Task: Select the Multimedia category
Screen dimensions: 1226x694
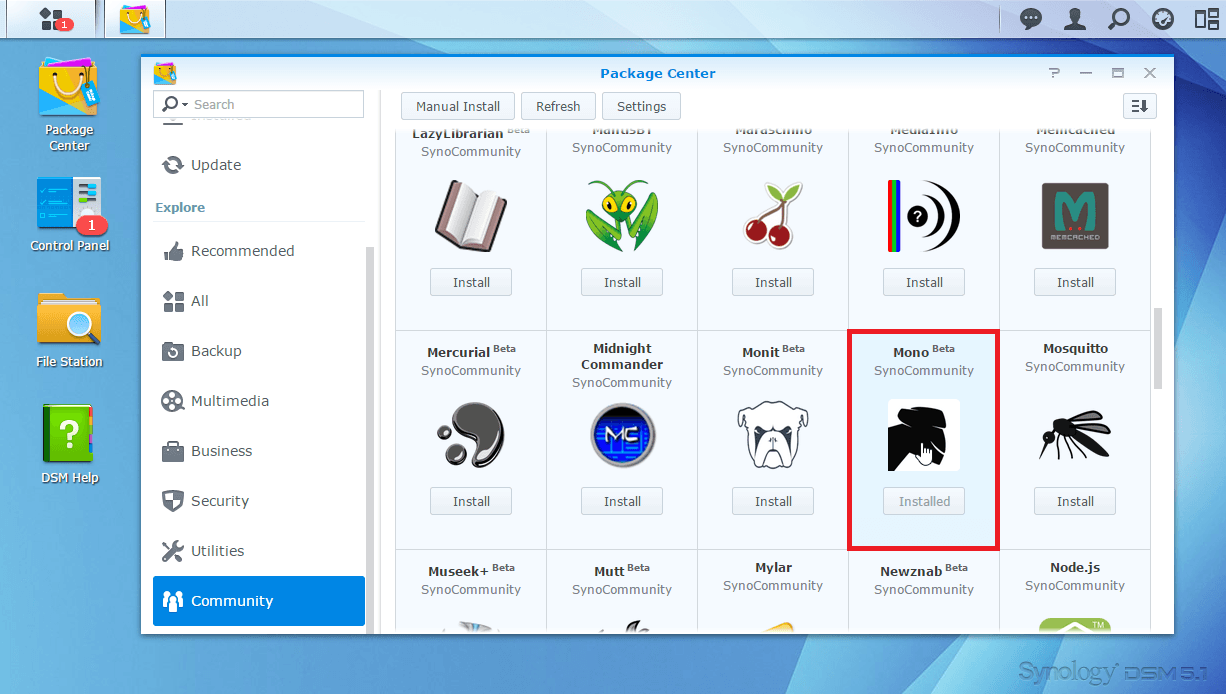Action: (x=229, y=401)
